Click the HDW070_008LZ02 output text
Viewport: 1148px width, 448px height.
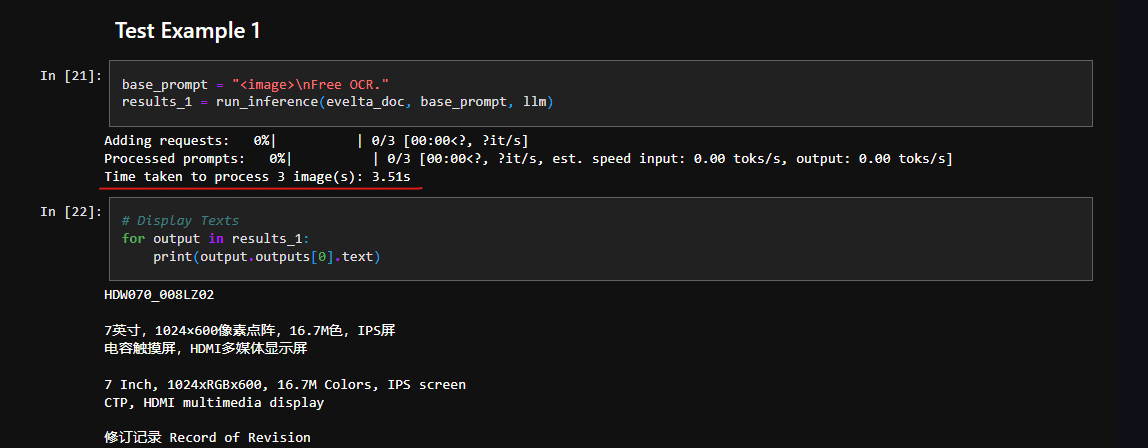click(x=159, y=295)
